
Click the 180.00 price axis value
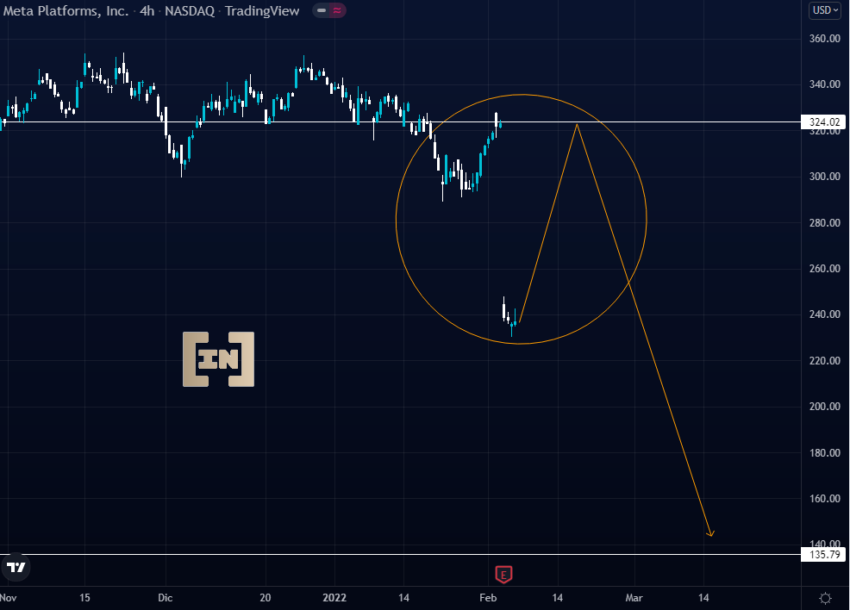[x=825, y=453]
